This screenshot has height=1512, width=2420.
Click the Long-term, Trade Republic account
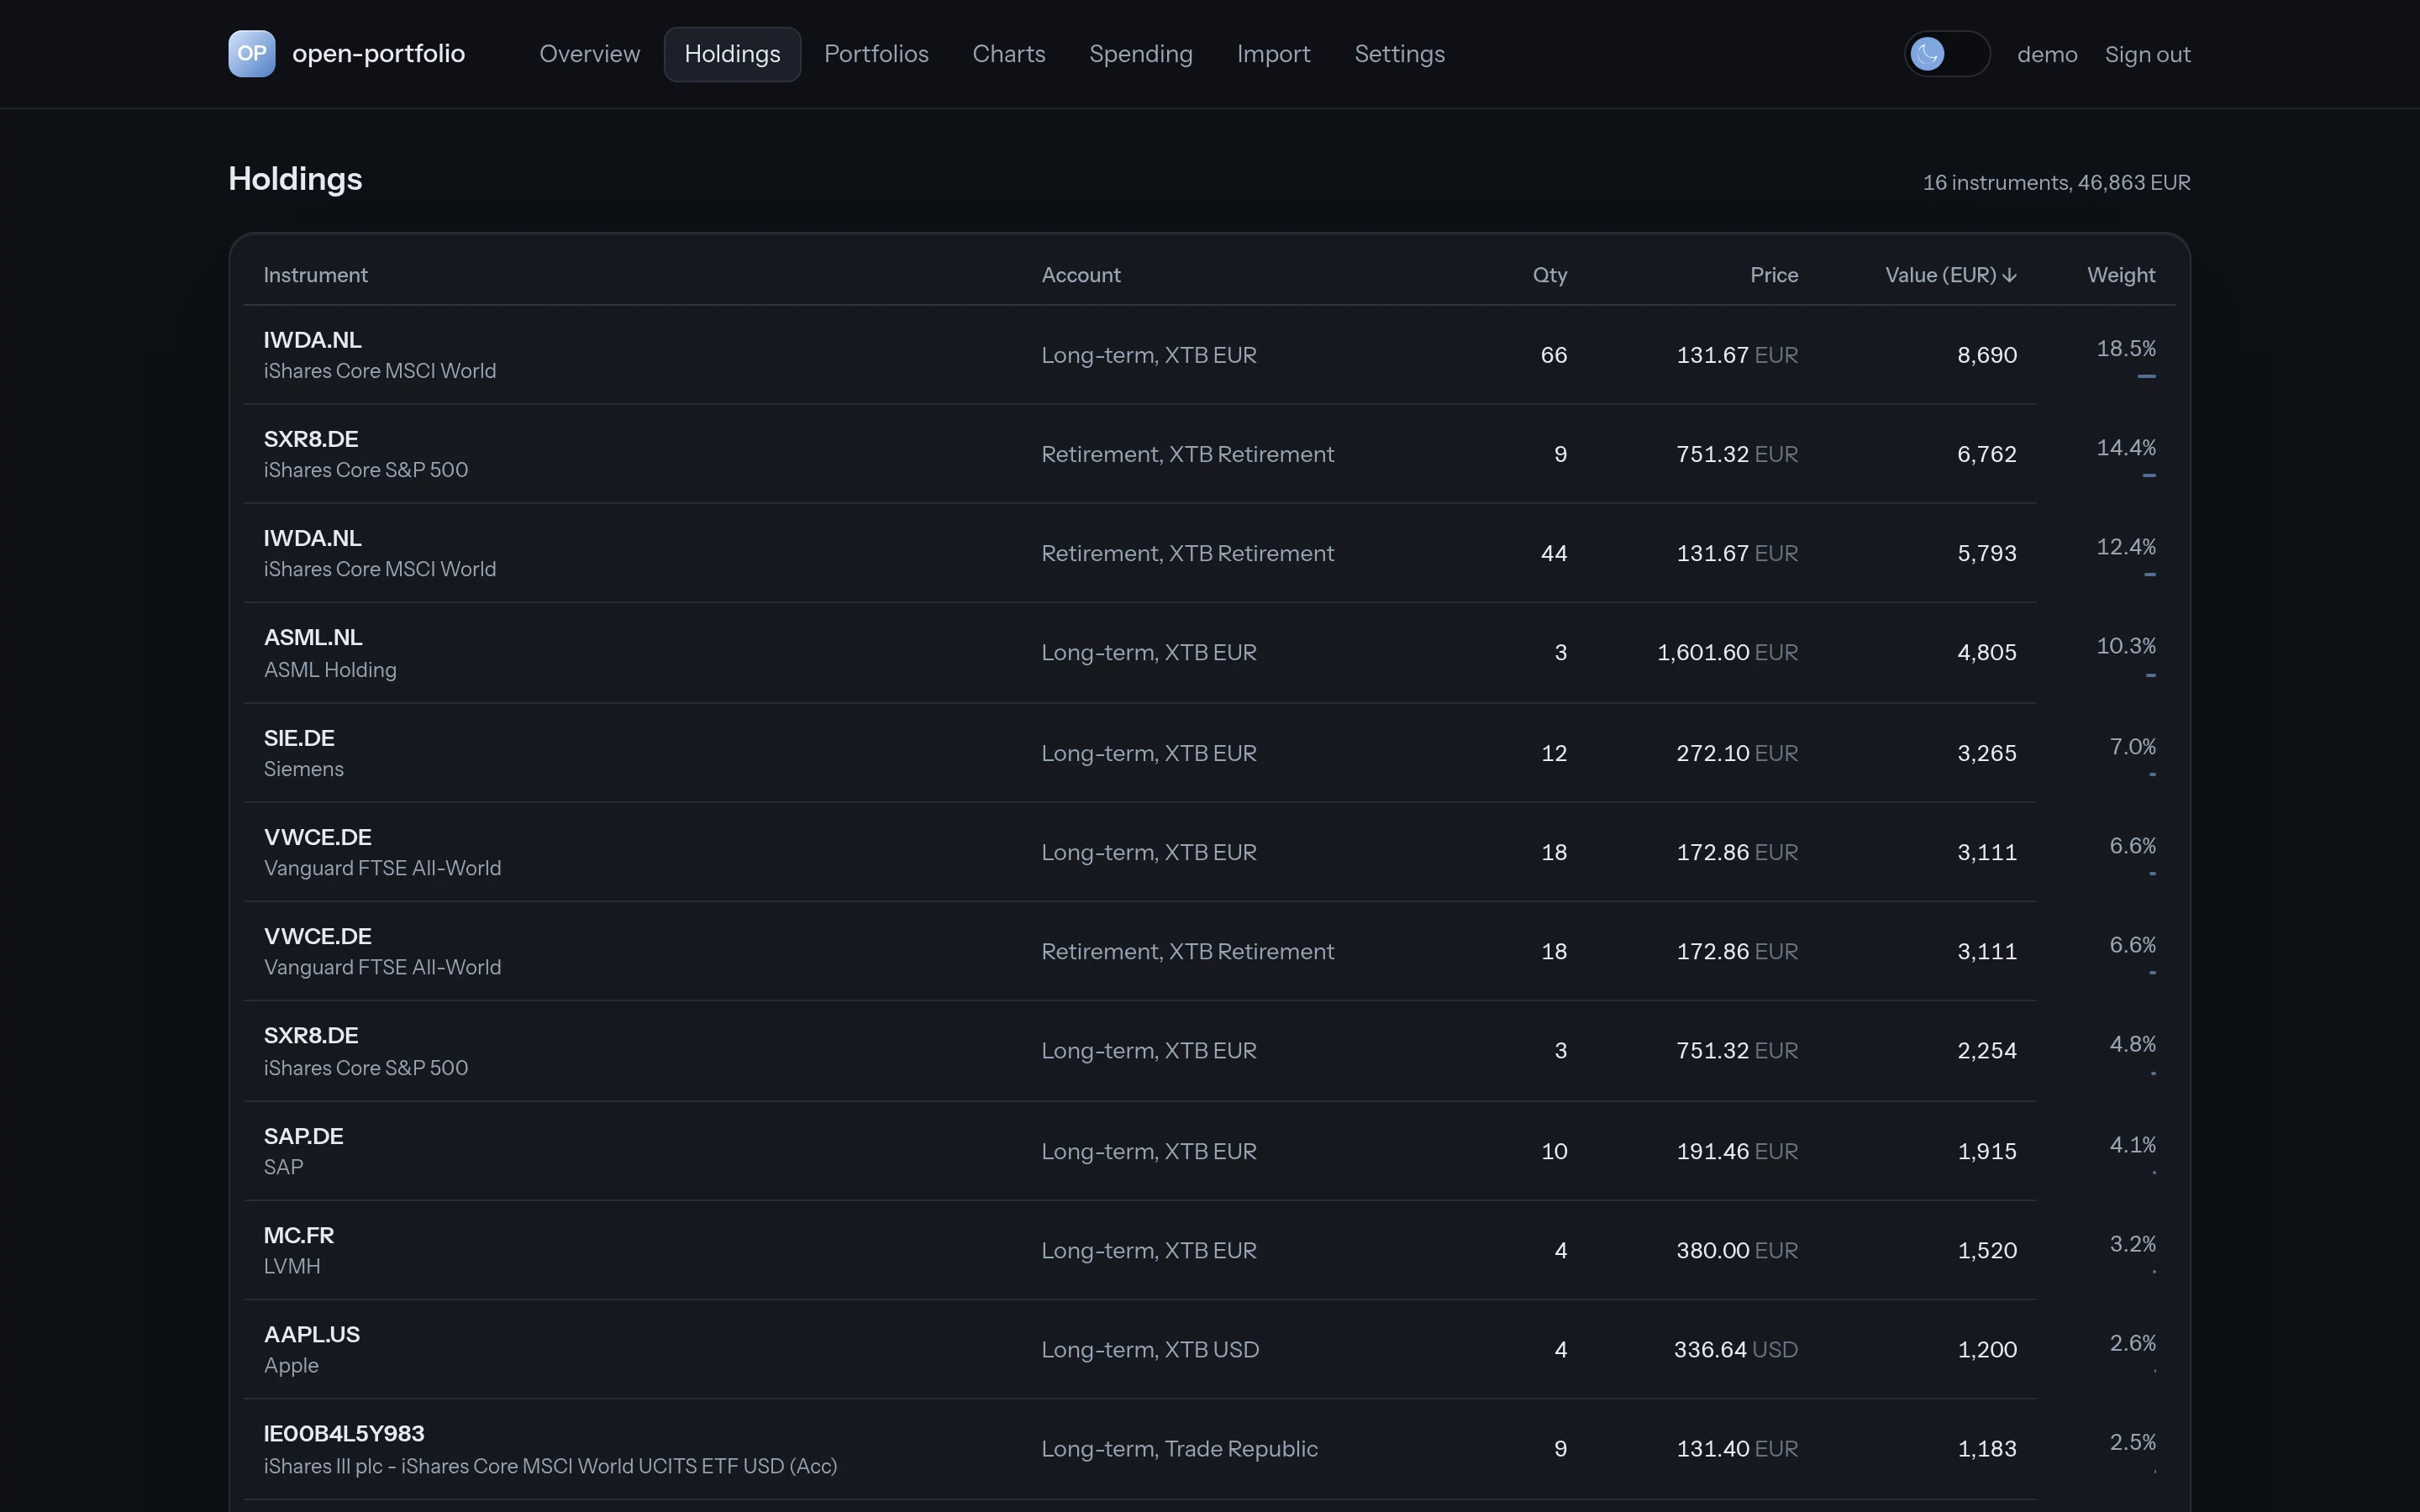(1179, 1448)
